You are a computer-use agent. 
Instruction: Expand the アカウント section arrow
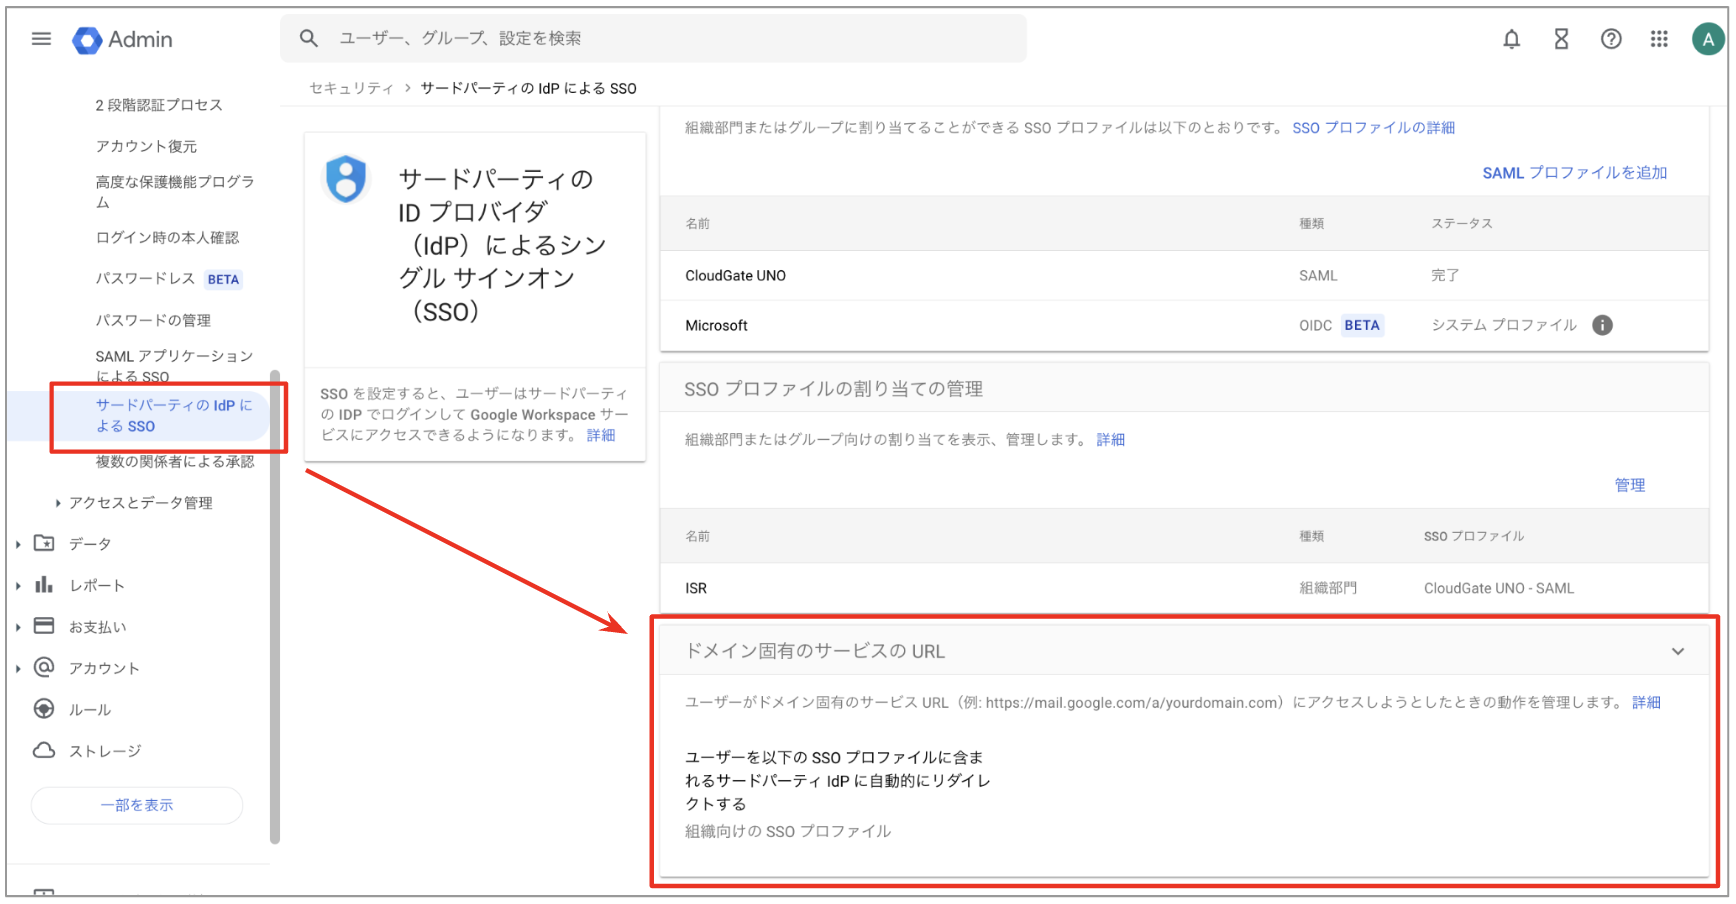pyautogui.click(x=18, y=669)
